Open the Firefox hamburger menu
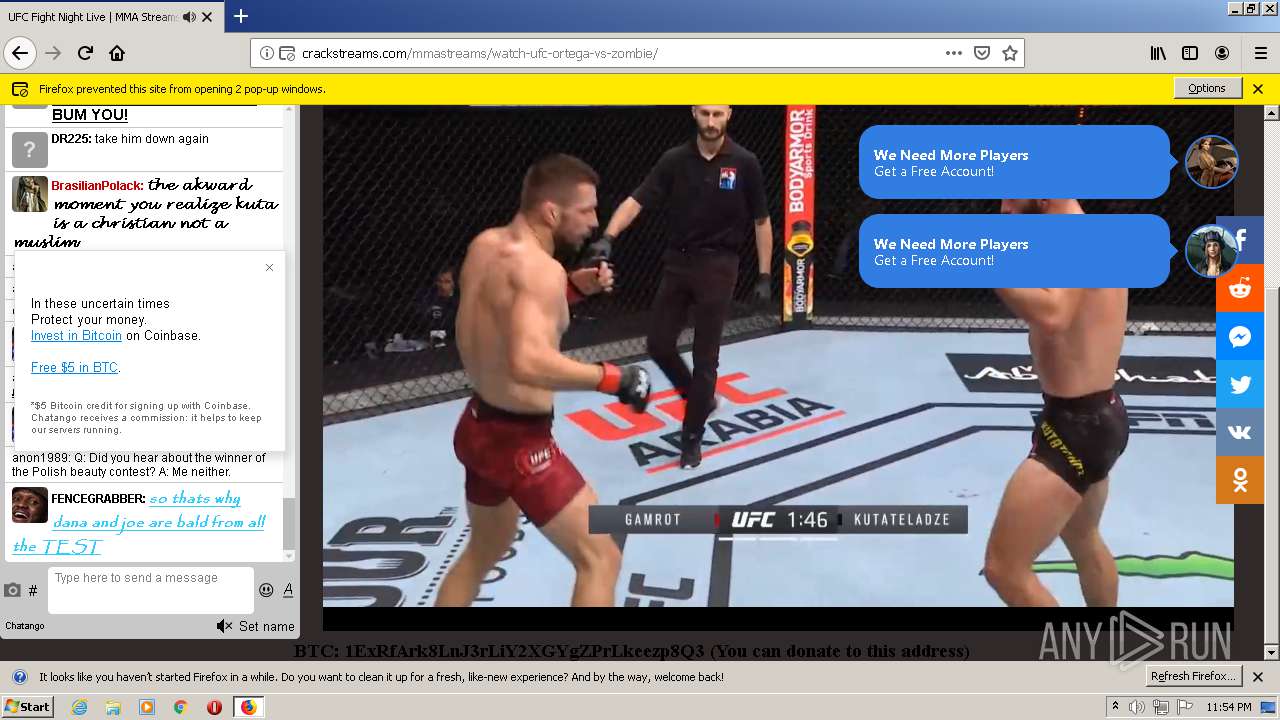1280x720 pixels. pyautogui.click(x=1260, y=53)
